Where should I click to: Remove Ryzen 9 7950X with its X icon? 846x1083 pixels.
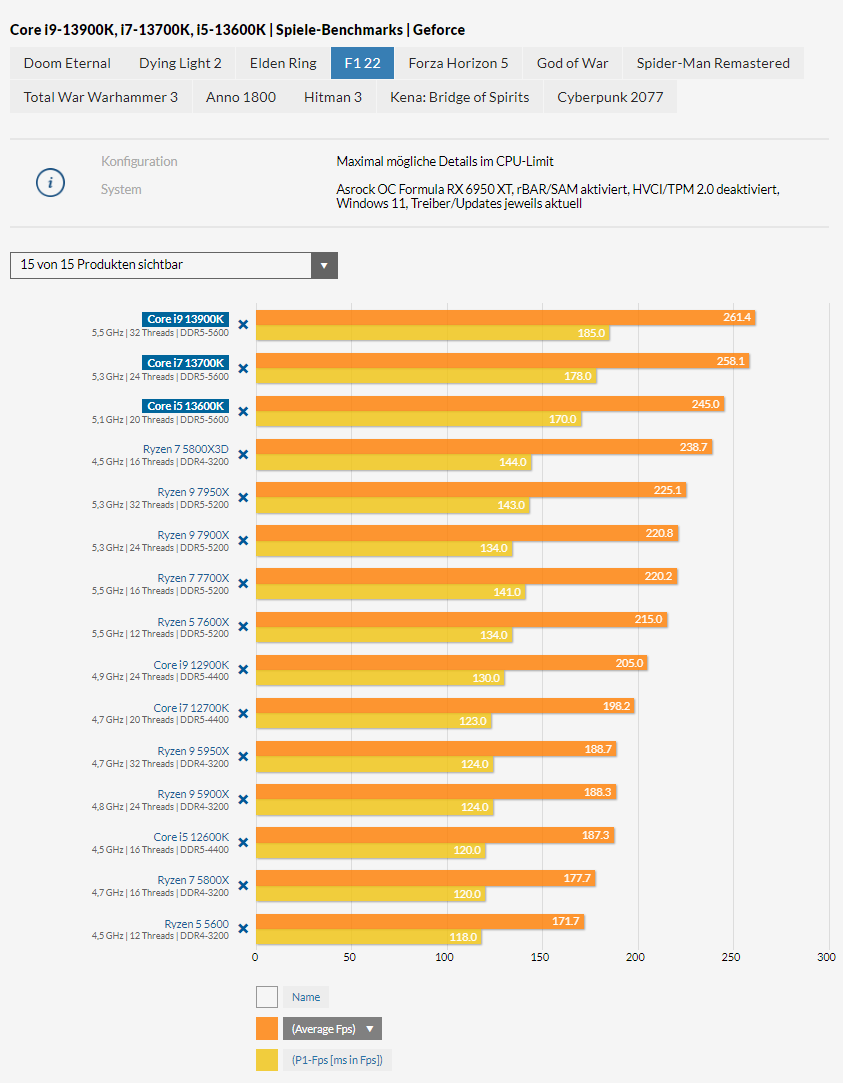tap(243, 498)
